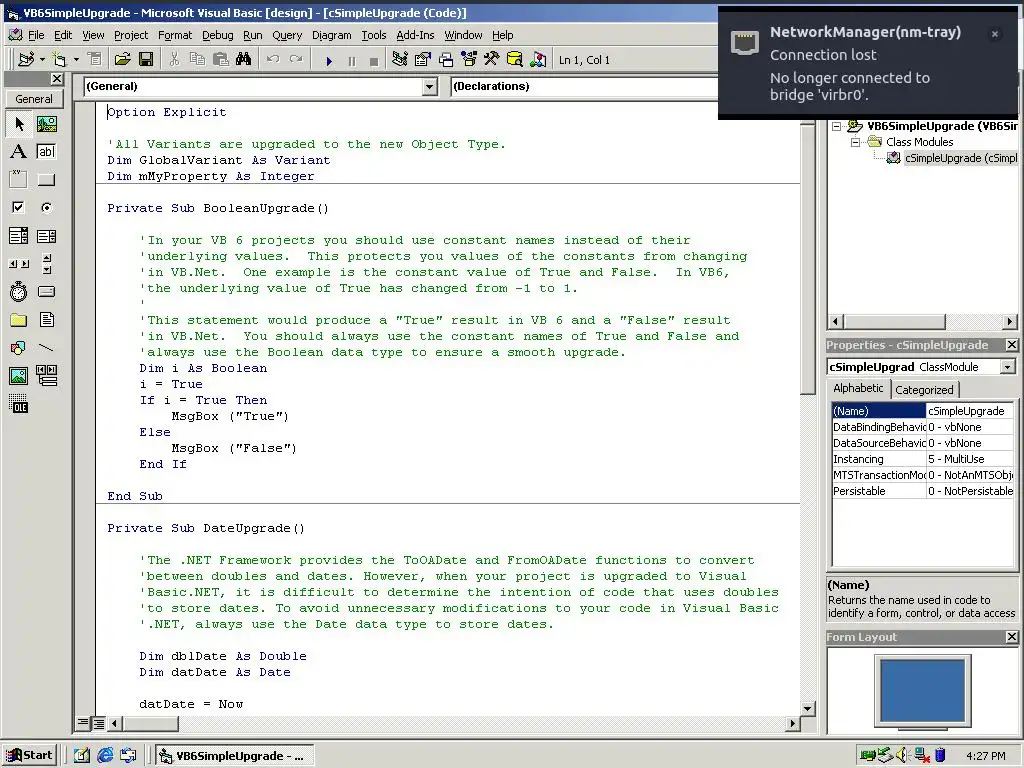
Task: Select the HScrollBar control in toolbox
Action: pyautogui.click(x=19, y=264)
